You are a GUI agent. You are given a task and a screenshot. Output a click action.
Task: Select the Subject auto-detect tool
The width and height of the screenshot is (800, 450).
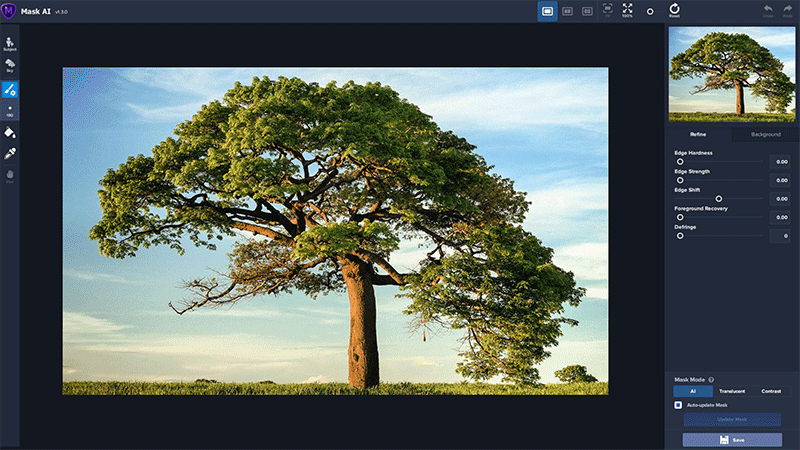(10, 43)
